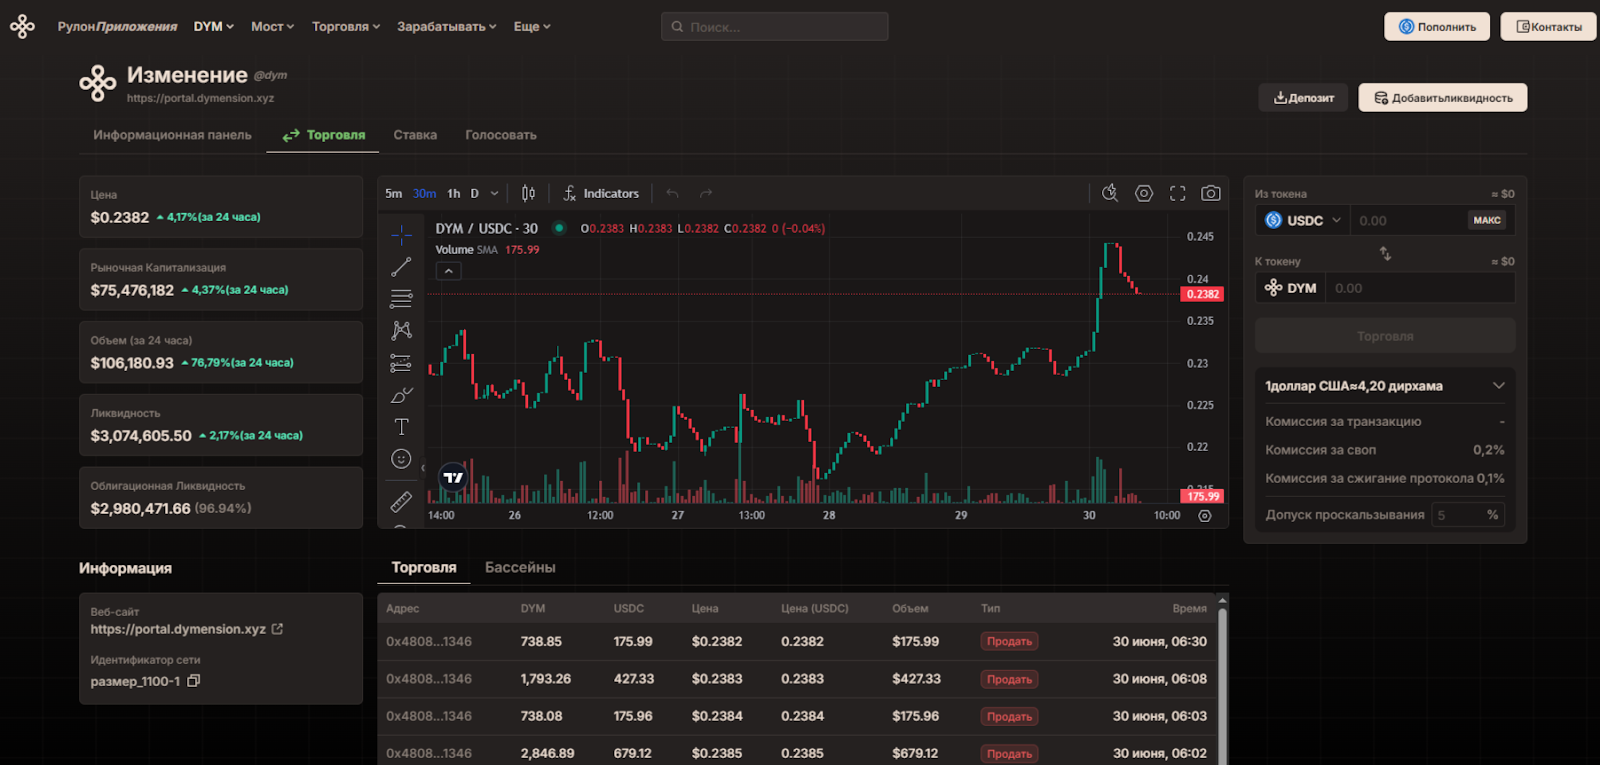Click the Пополнить button
This screenshot has height=765, width=1600.
pyautogui.click(x=1437, y=27)
